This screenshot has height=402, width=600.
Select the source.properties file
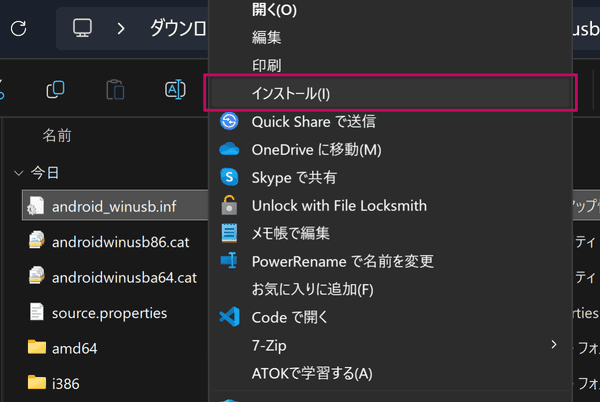pos(109,313)
